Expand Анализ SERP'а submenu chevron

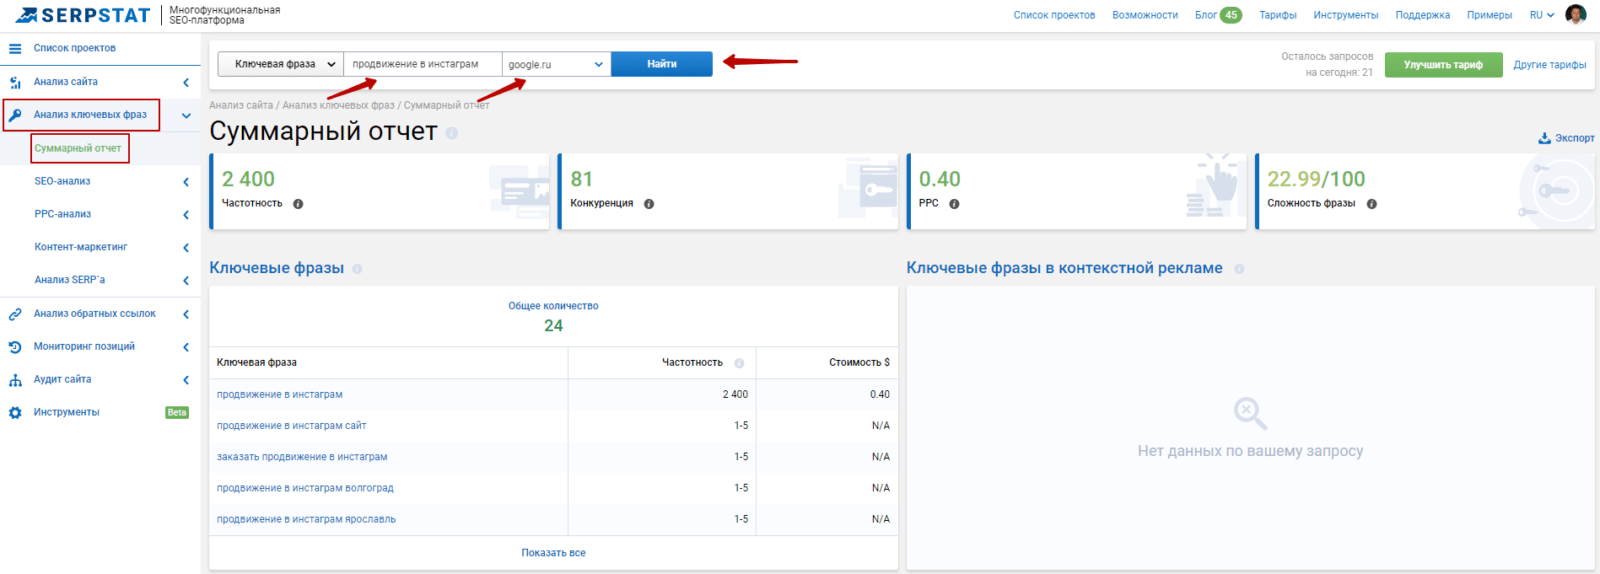186,281
